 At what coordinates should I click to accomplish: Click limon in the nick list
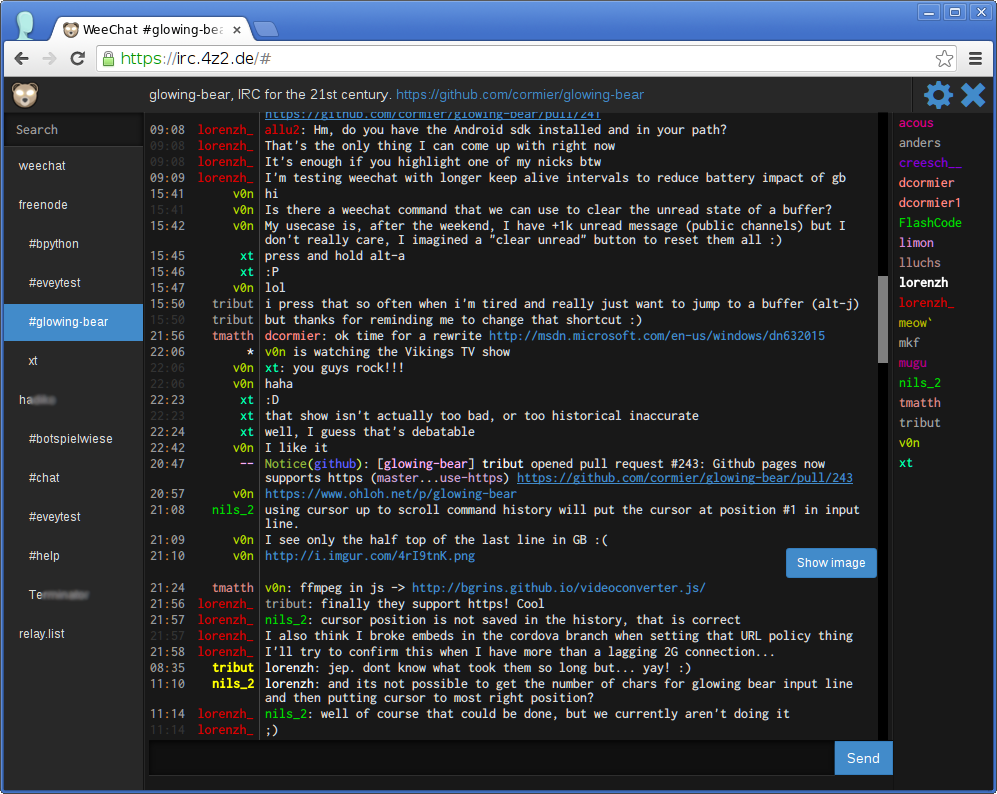(916, 243)
